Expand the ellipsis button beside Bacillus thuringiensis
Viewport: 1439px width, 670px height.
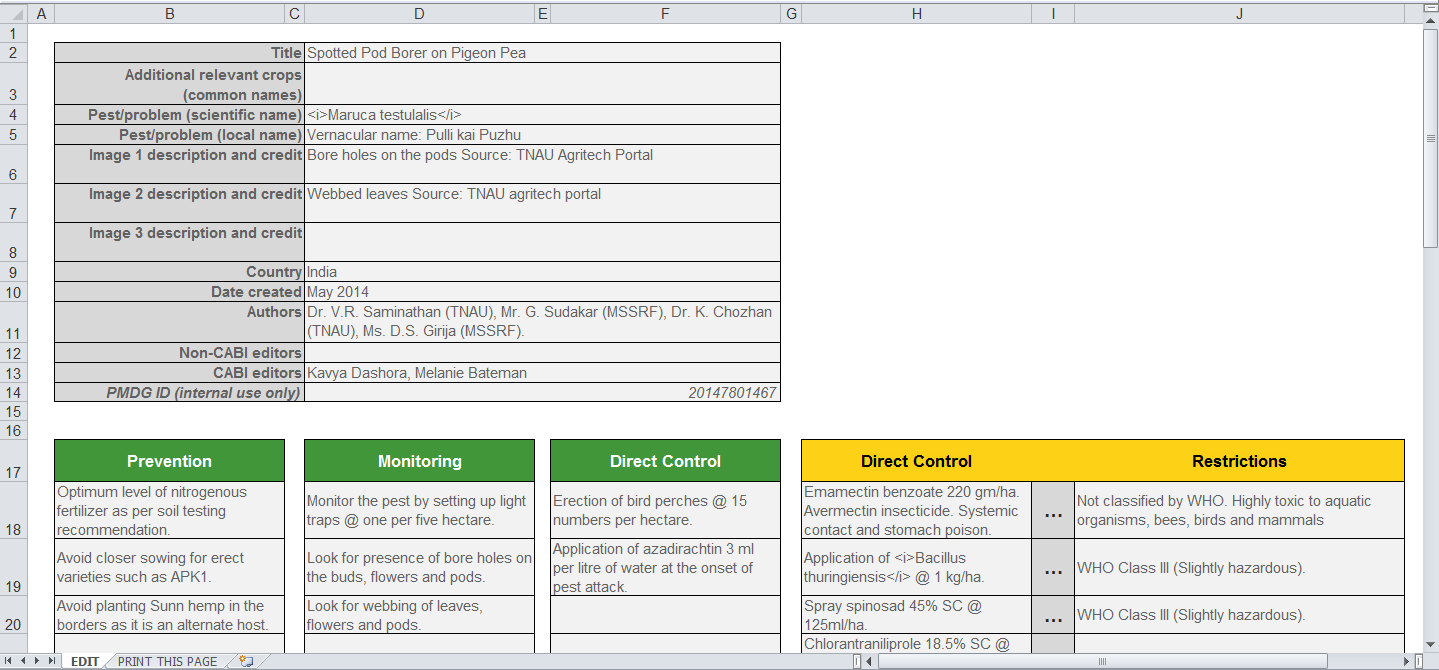(x=1053, y=568)
